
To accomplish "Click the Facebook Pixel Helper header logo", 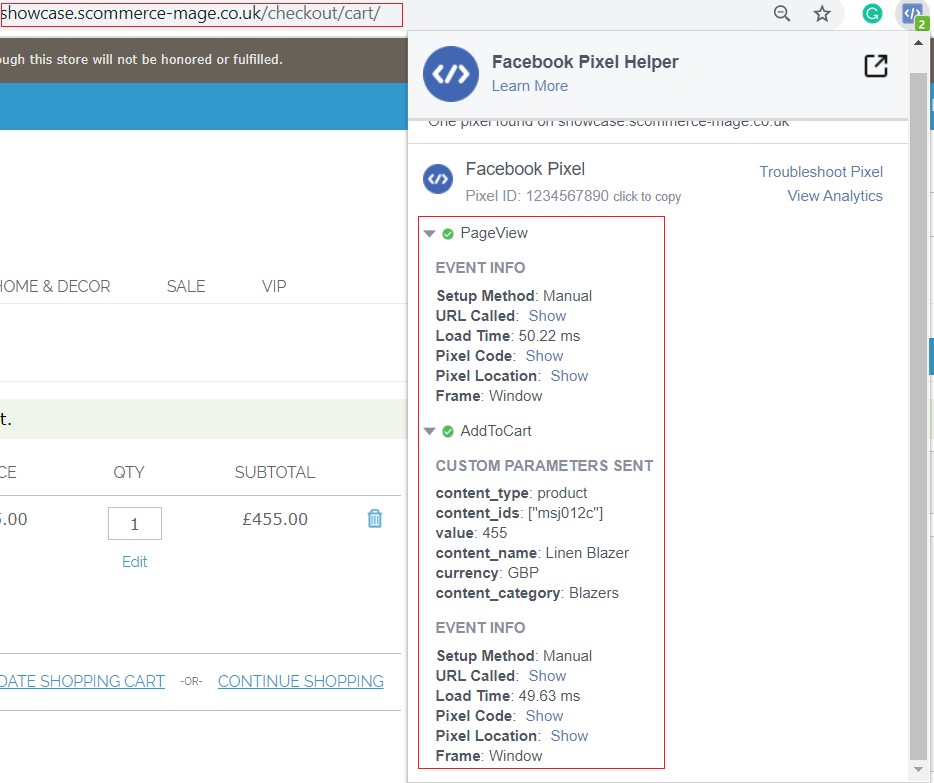I will click(451, 74).
